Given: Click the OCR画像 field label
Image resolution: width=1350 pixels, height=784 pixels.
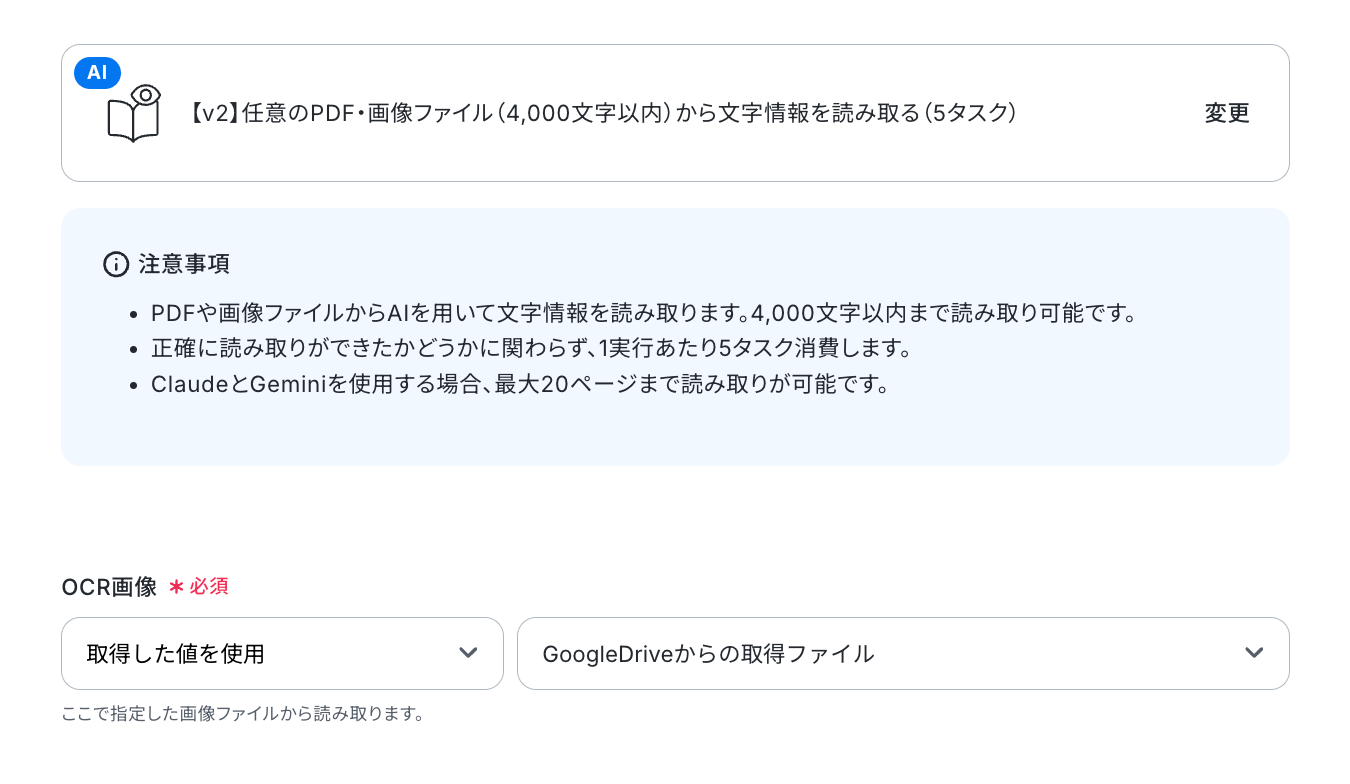Looking at the screenshot, I should 109,587.
